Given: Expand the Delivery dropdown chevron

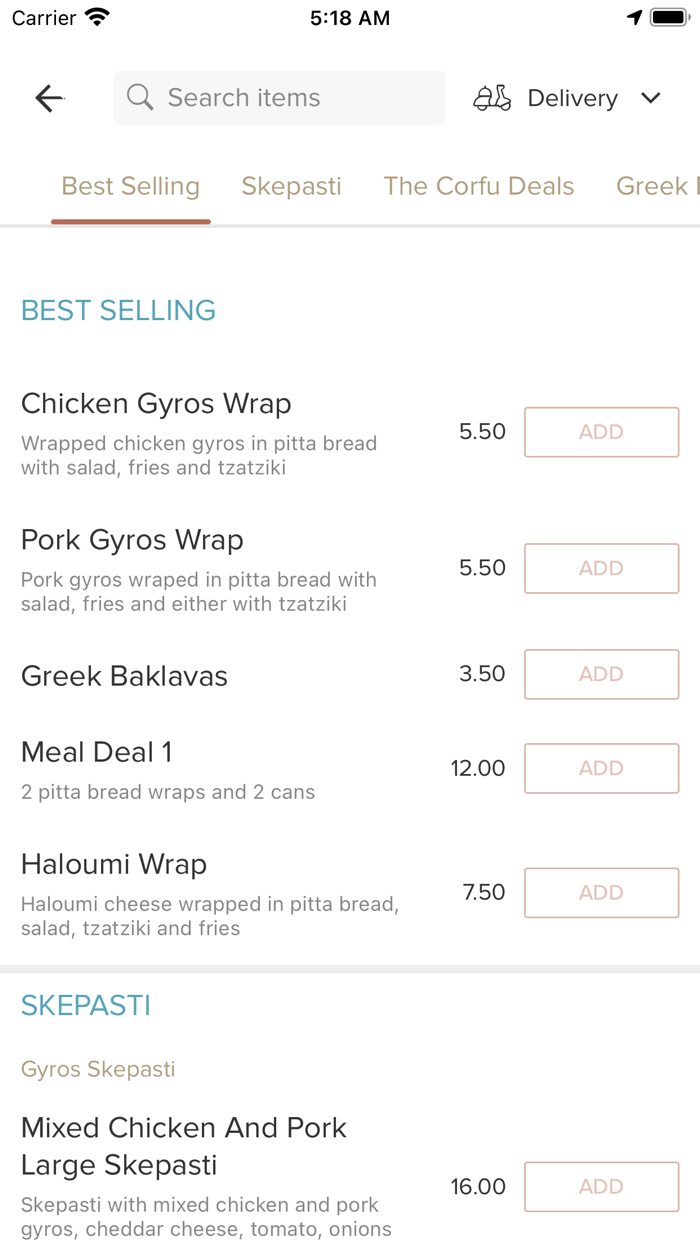Looking at the screenshot, I should click(651, 98).
